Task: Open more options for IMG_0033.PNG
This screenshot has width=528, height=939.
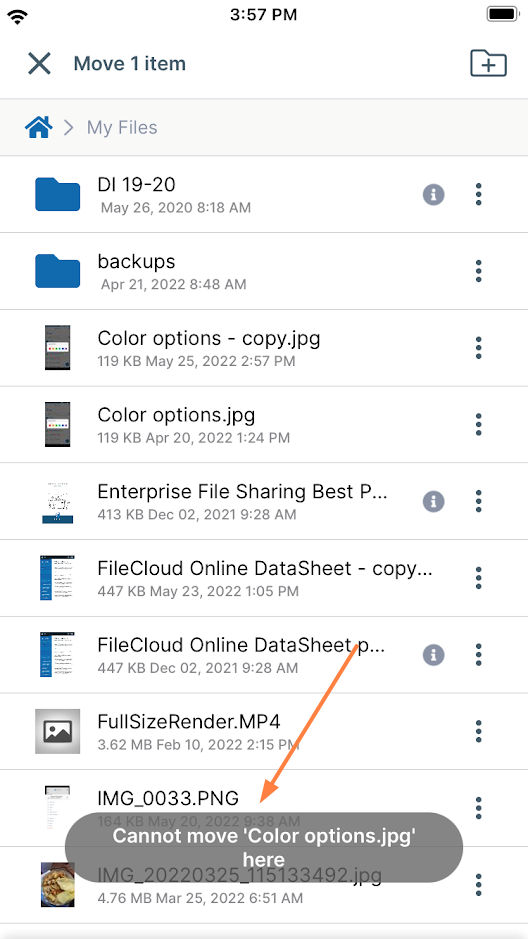Action: pyautogui.click(x=478, y=808)
